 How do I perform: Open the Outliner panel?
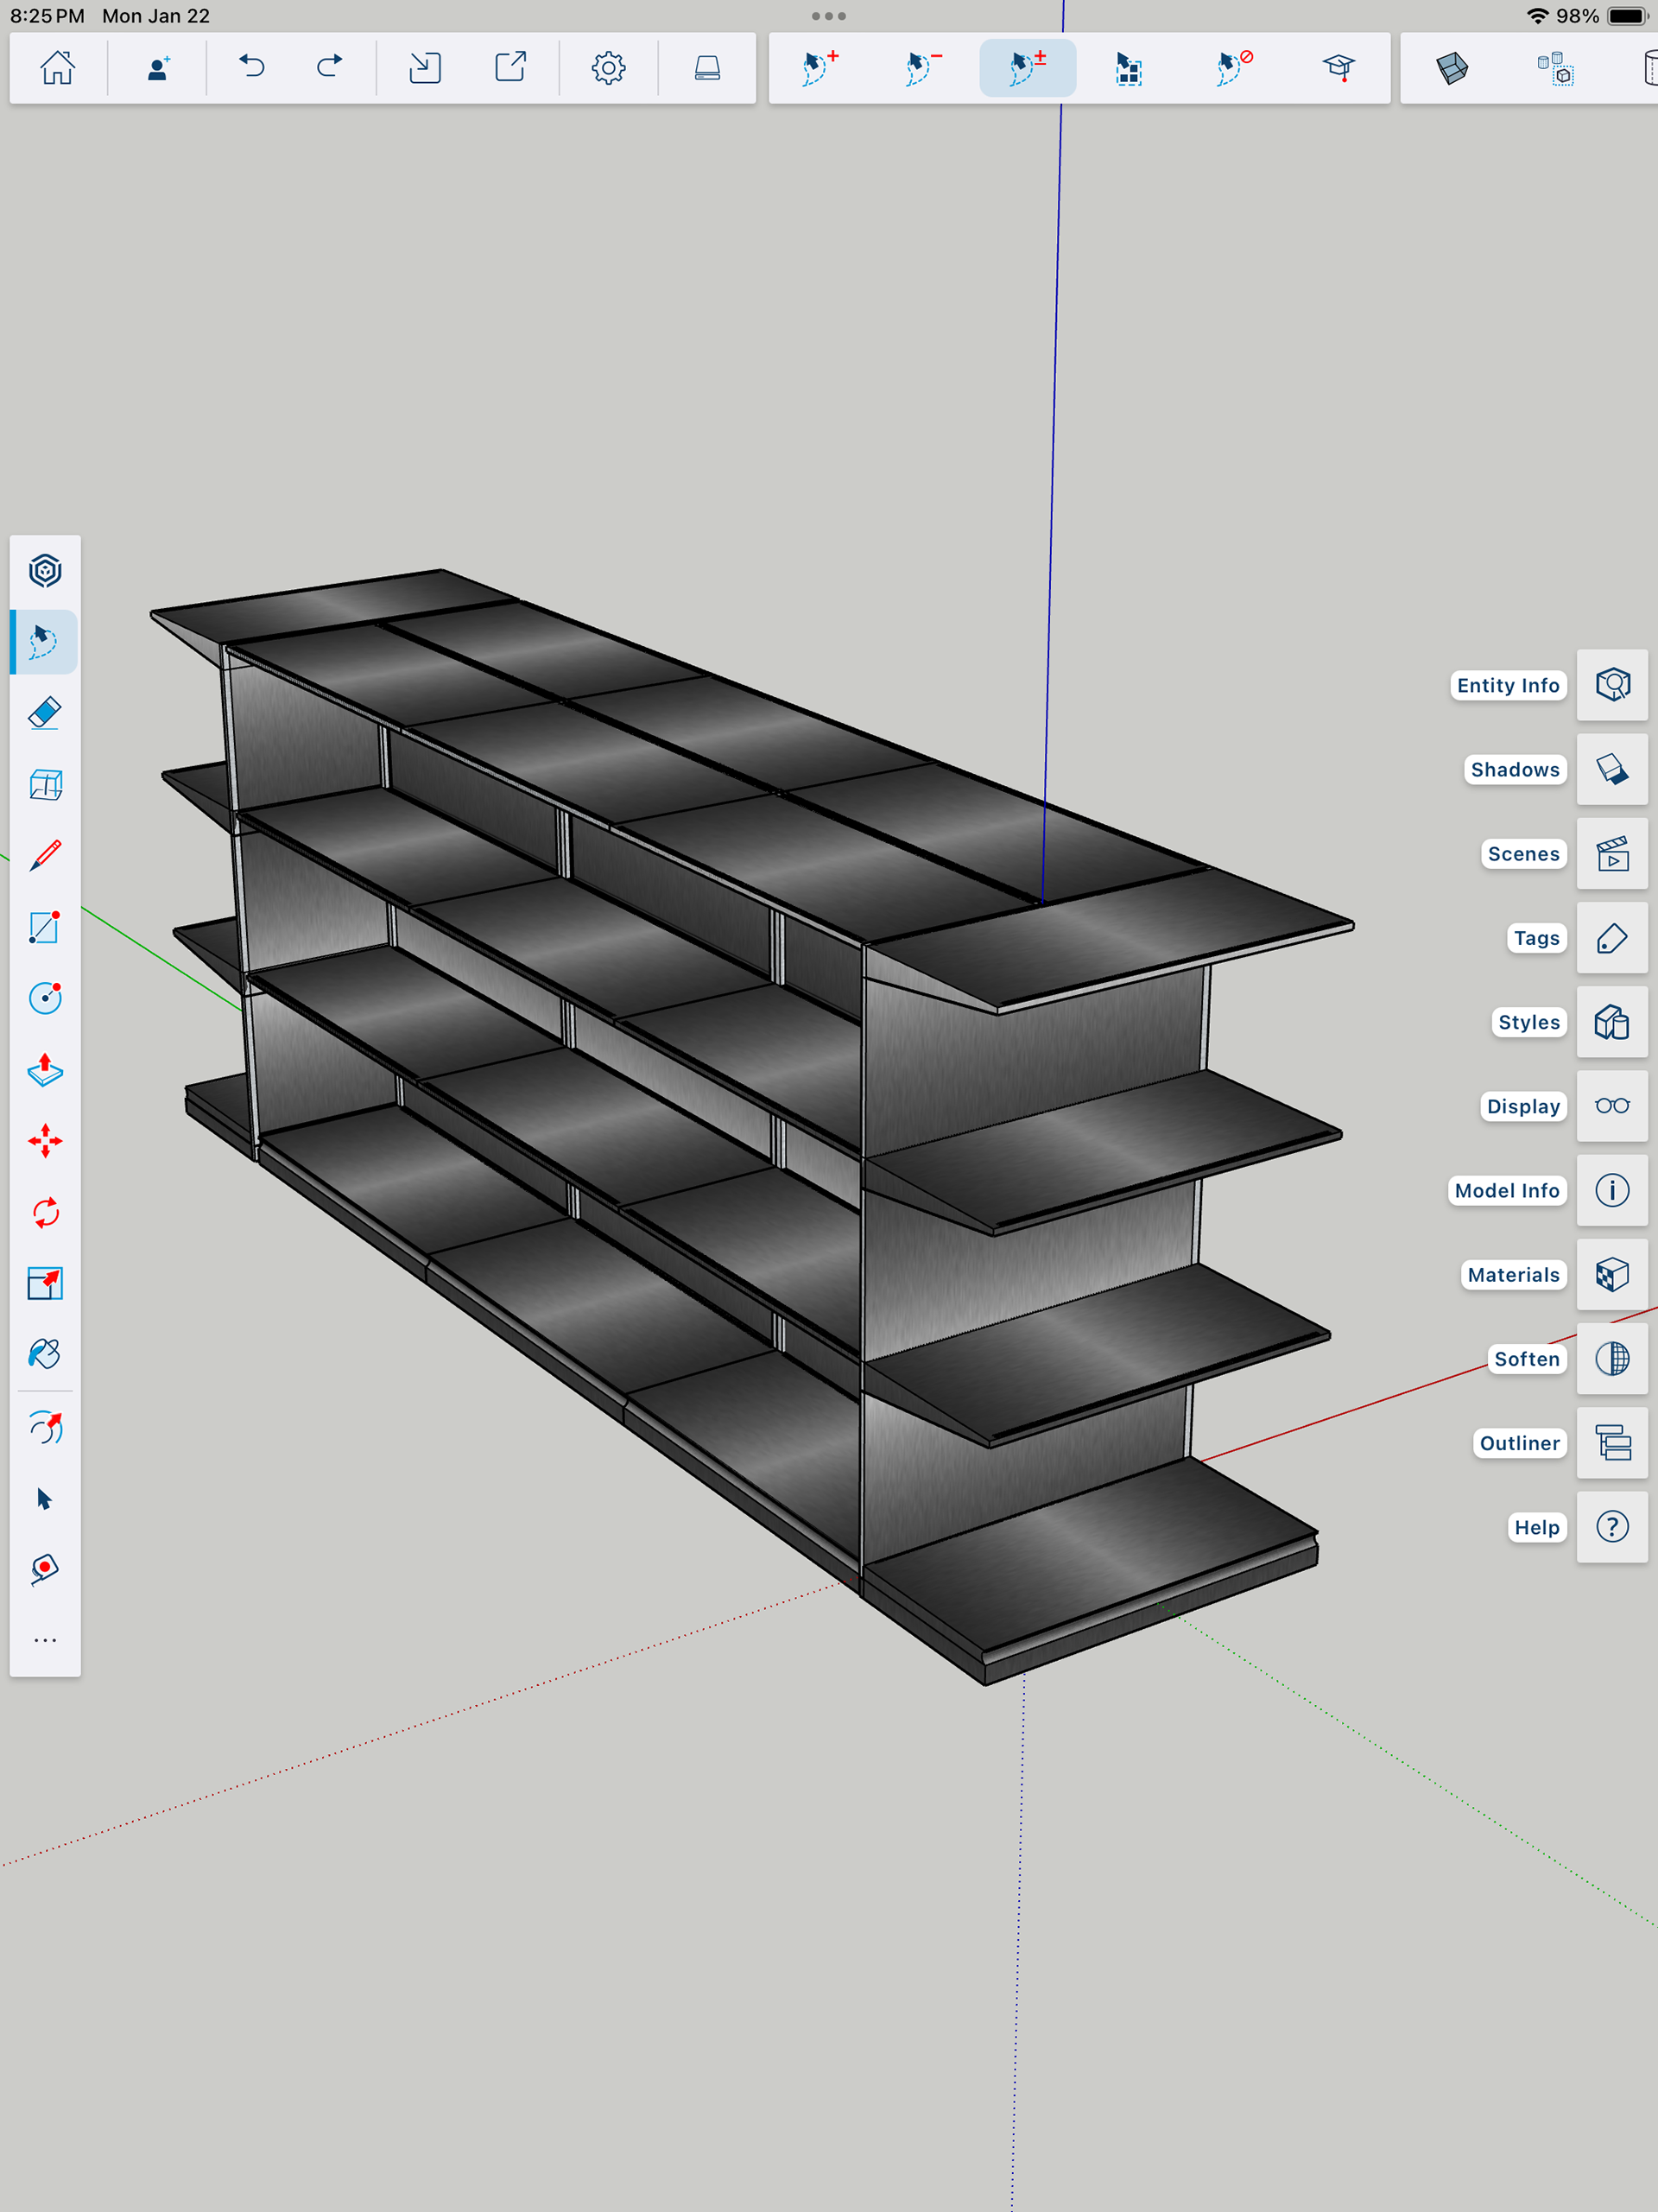click(1611, 1443)
